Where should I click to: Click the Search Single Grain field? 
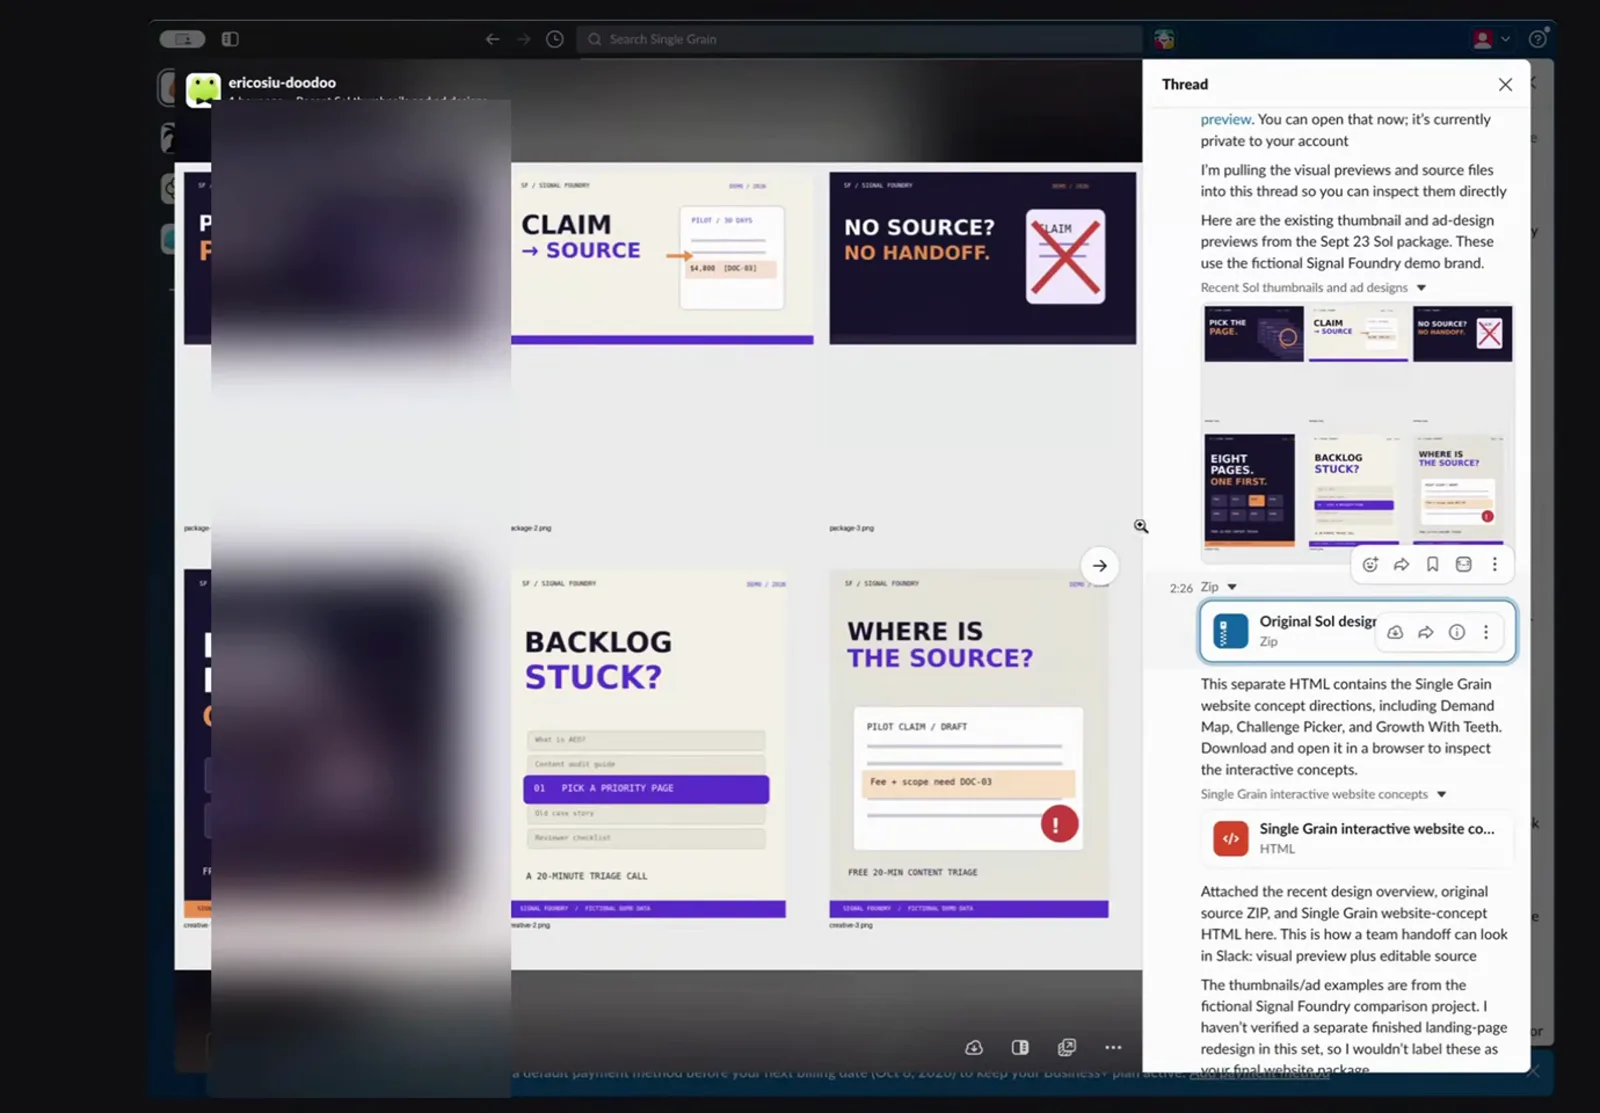pos(859,39)
